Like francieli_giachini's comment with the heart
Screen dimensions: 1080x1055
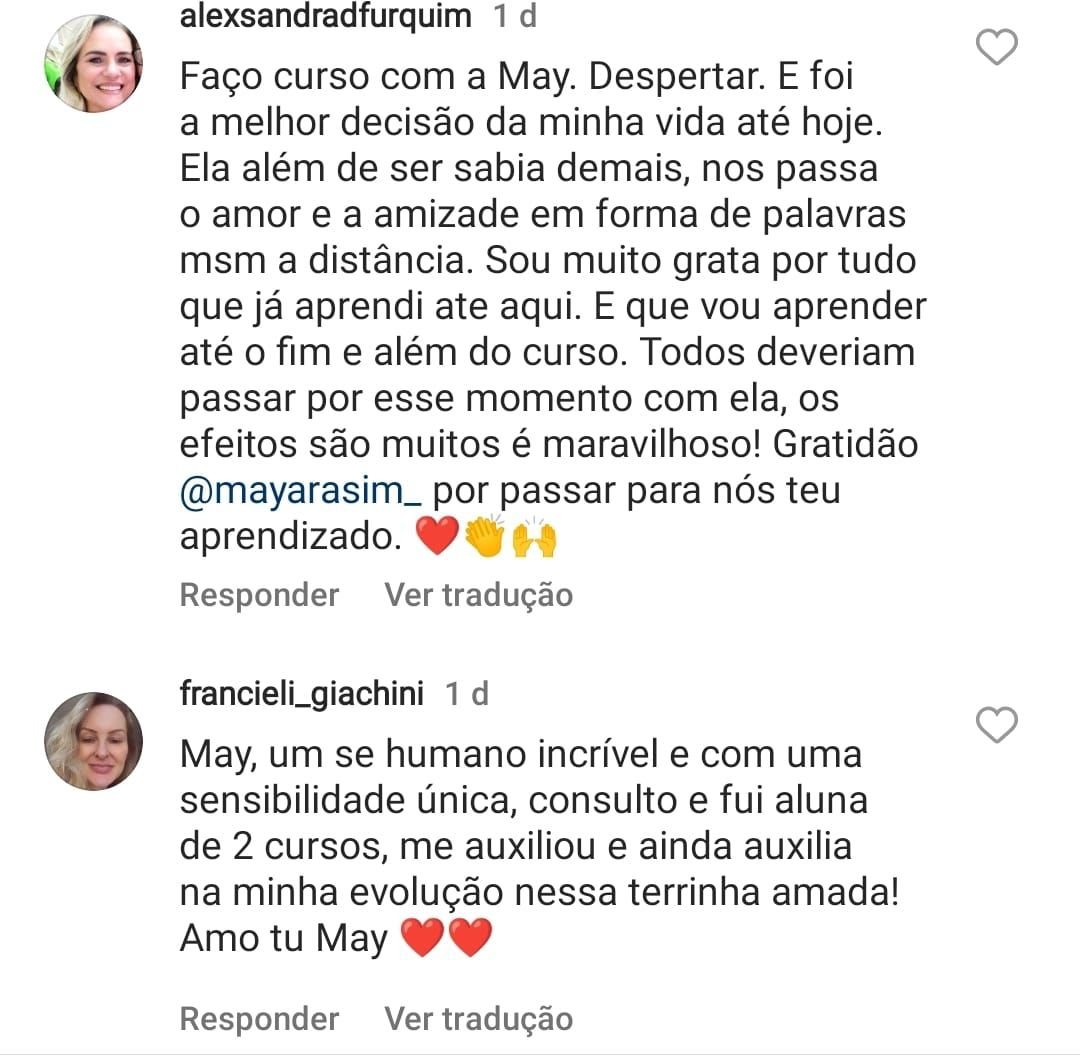pyautogui.click(x=996, y=725)
